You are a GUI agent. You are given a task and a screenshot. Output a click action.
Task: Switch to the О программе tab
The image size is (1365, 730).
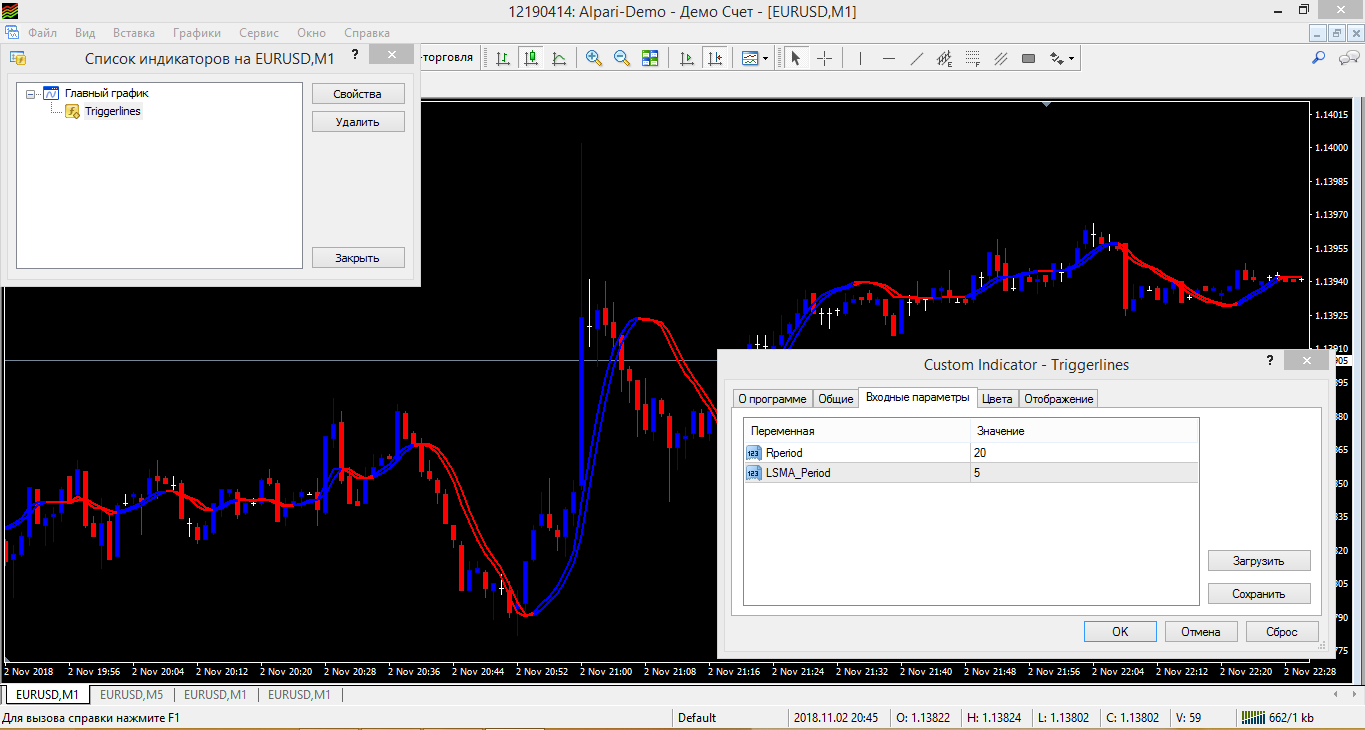click(x=772, y=398)
